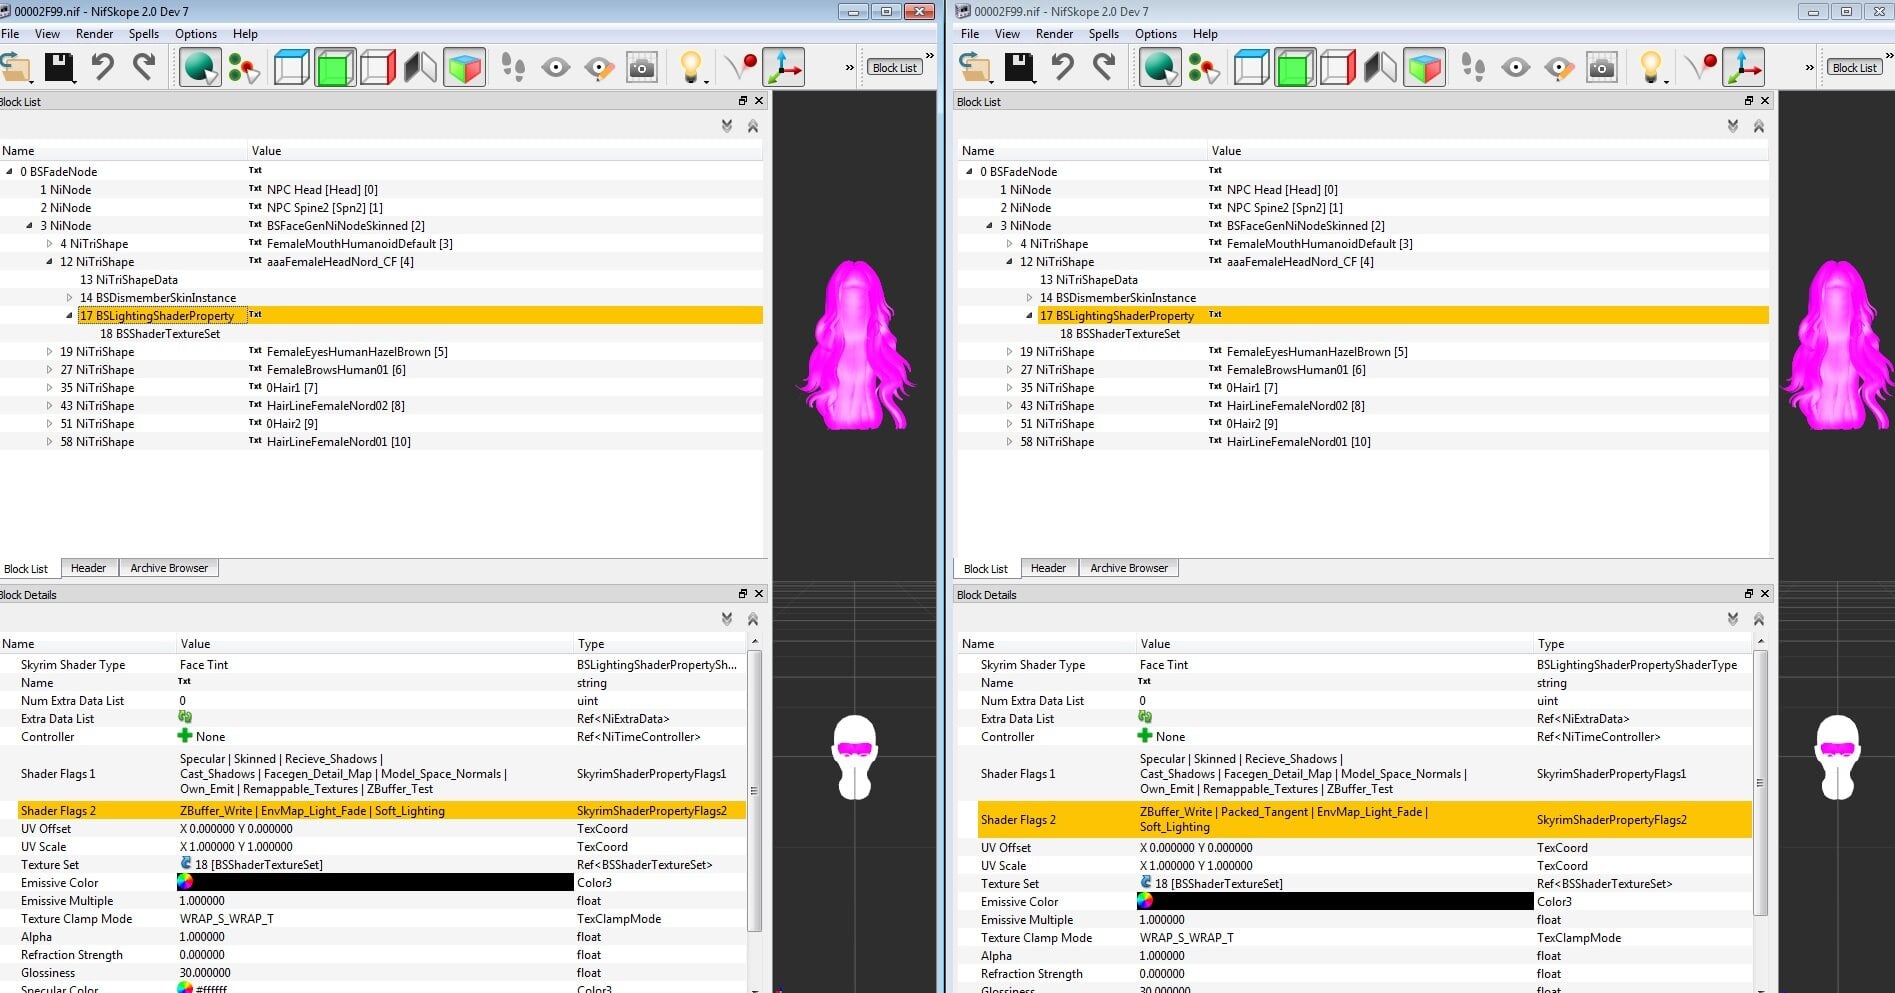Take a screenshot with camera icon, right window
Image resolution: width=1895 pixels, height=993 pixels.
(x=1602, y=67)
